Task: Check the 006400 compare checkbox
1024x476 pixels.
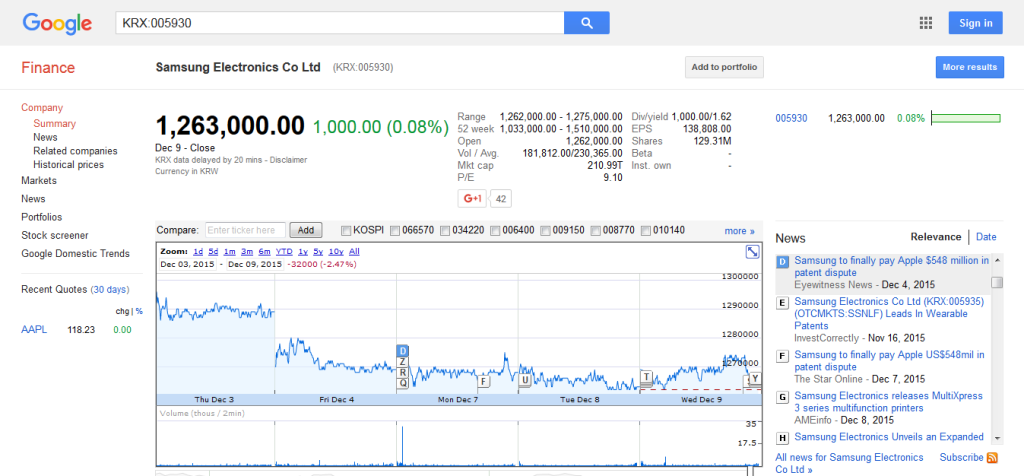Action: coord(495,230)
